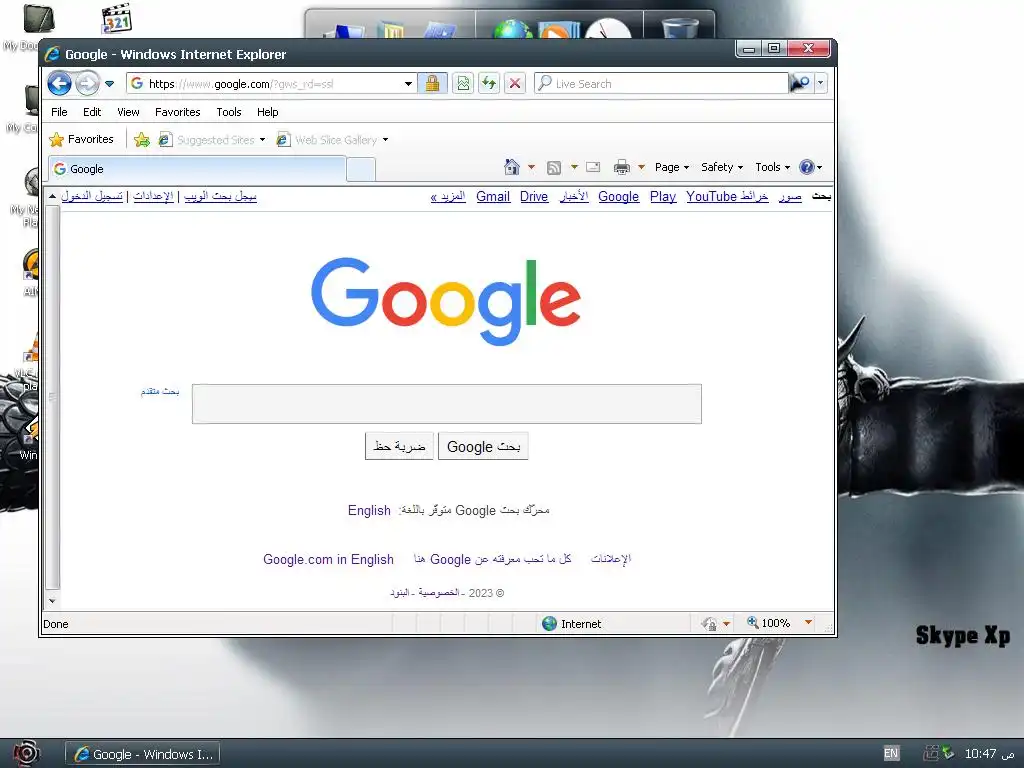The width and height of the screenshot is (1024, 768).
Task: Open the View menu
Action: pyautogui.click(x=128, y=112)
